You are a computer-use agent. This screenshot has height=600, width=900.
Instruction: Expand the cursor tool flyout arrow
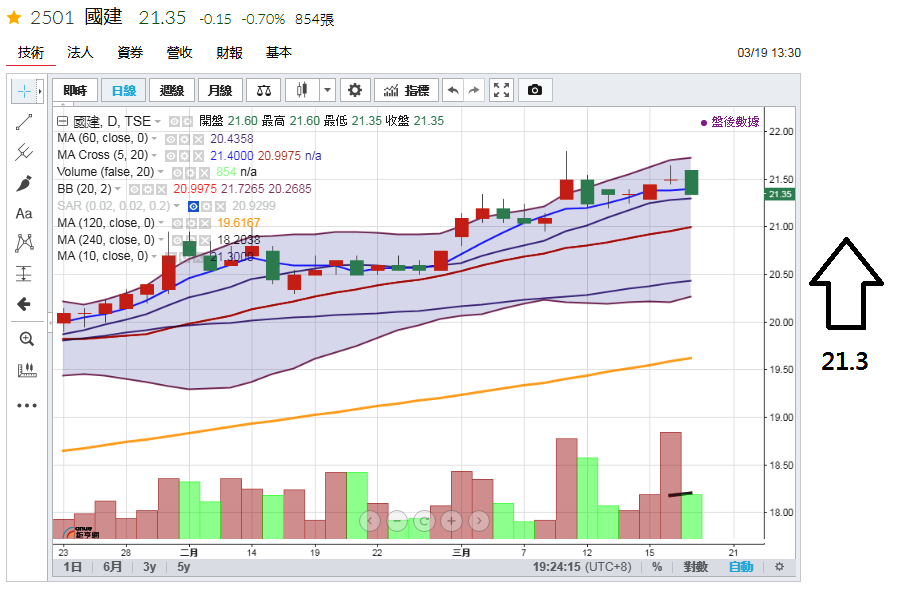(40, 91)
